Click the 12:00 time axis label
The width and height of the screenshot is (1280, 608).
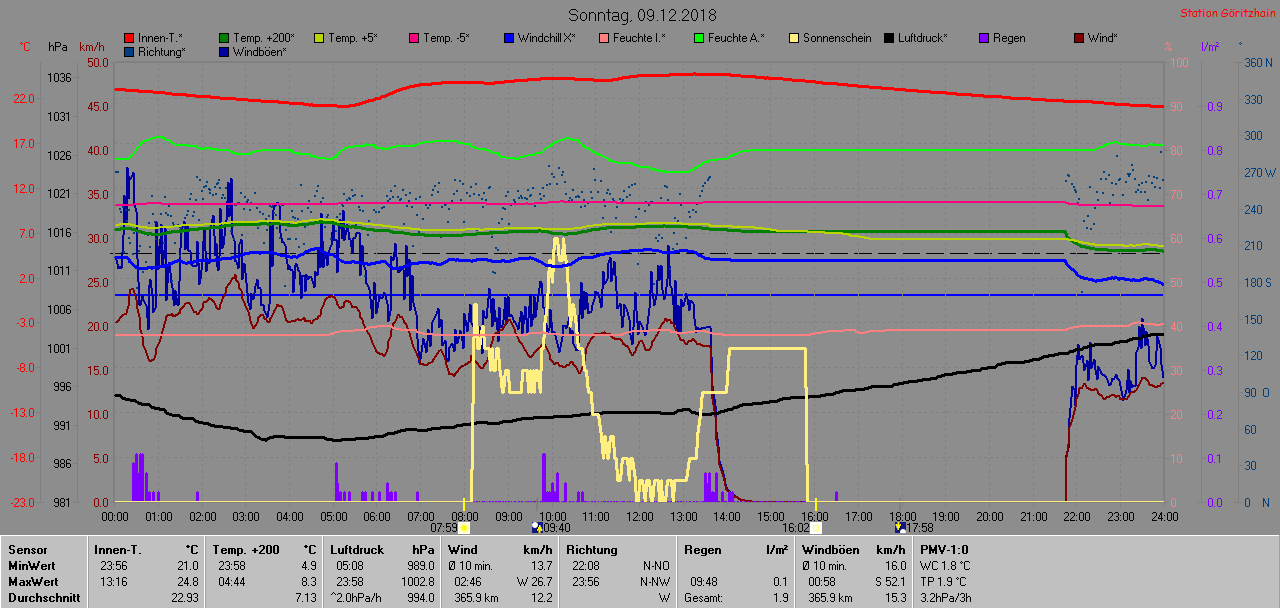(639, 516)
